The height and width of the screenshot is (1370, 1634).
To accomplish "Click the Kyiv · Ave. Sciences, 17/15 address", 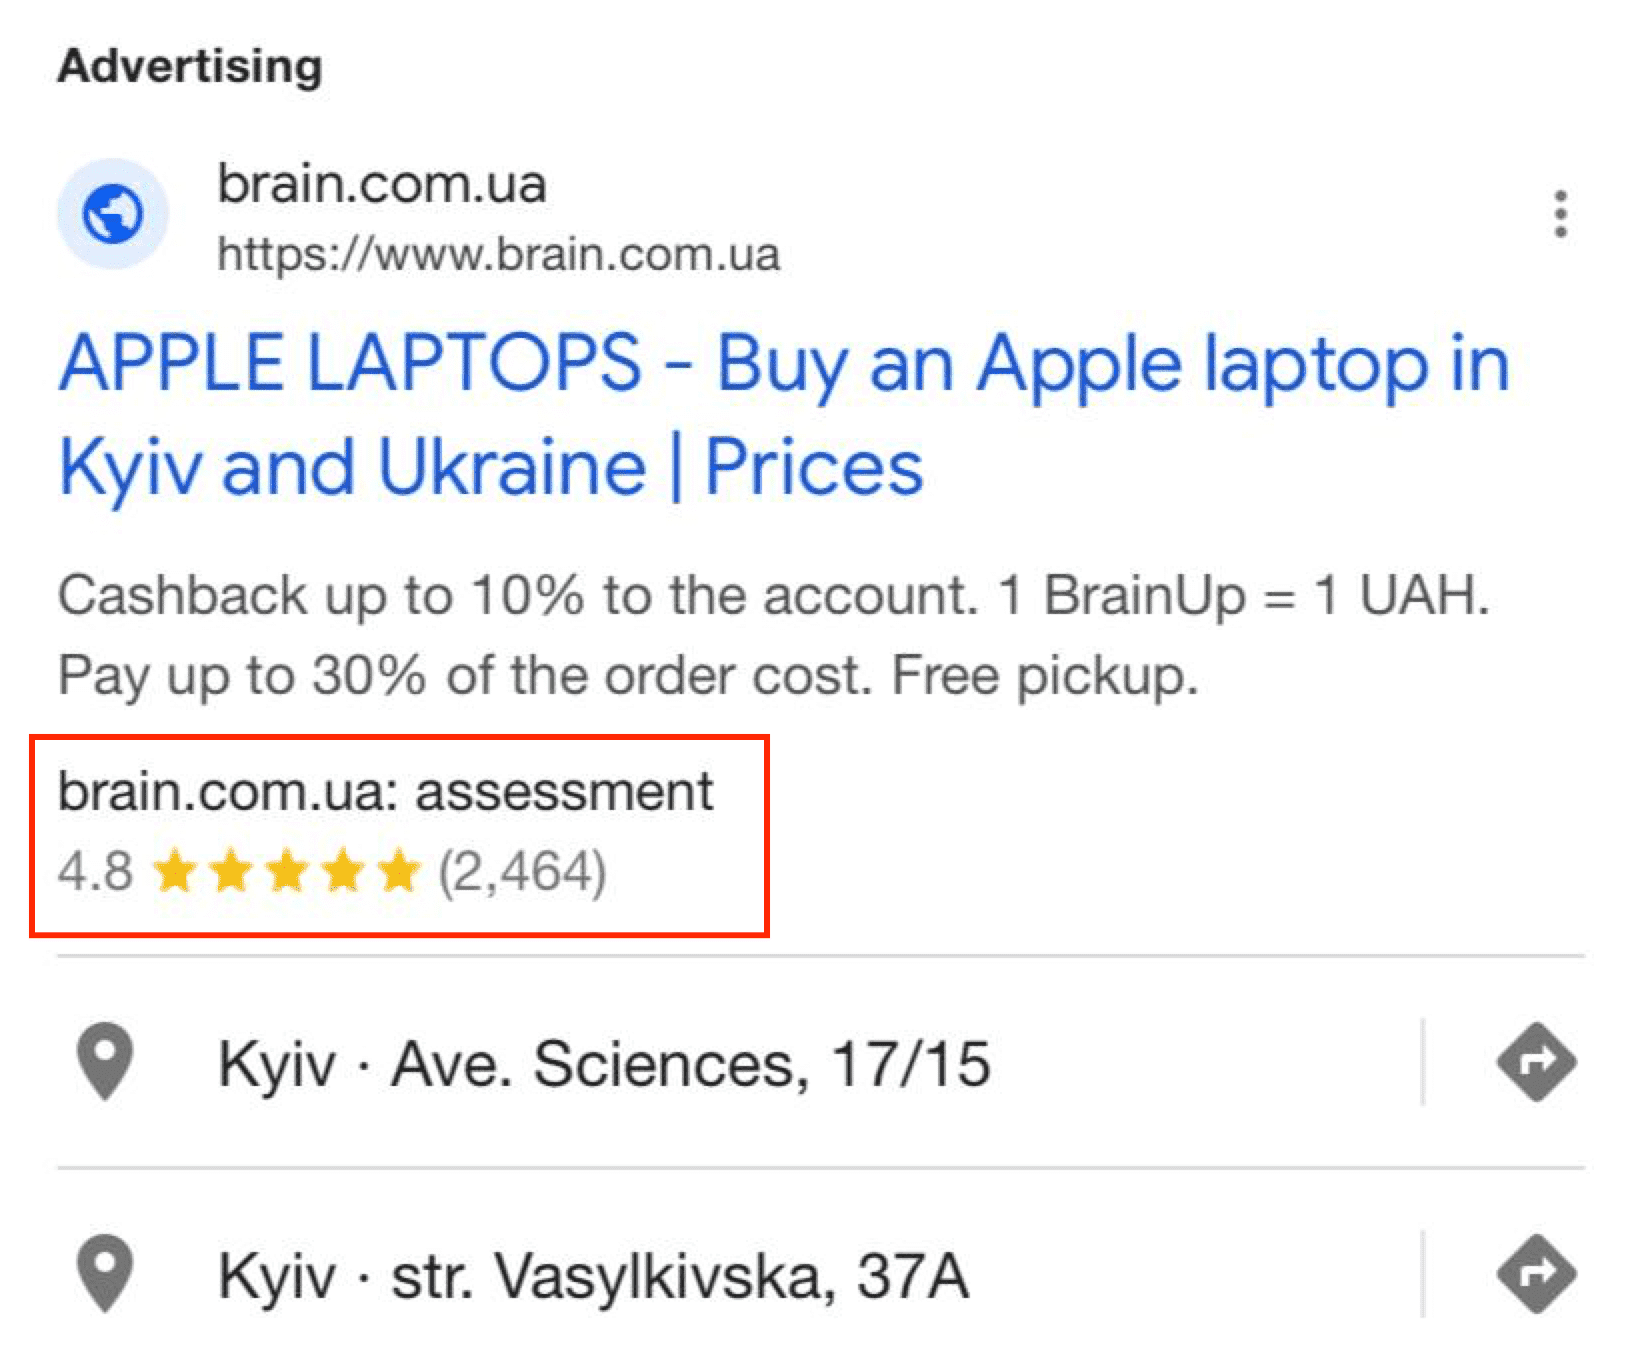I will [600, 1062].
